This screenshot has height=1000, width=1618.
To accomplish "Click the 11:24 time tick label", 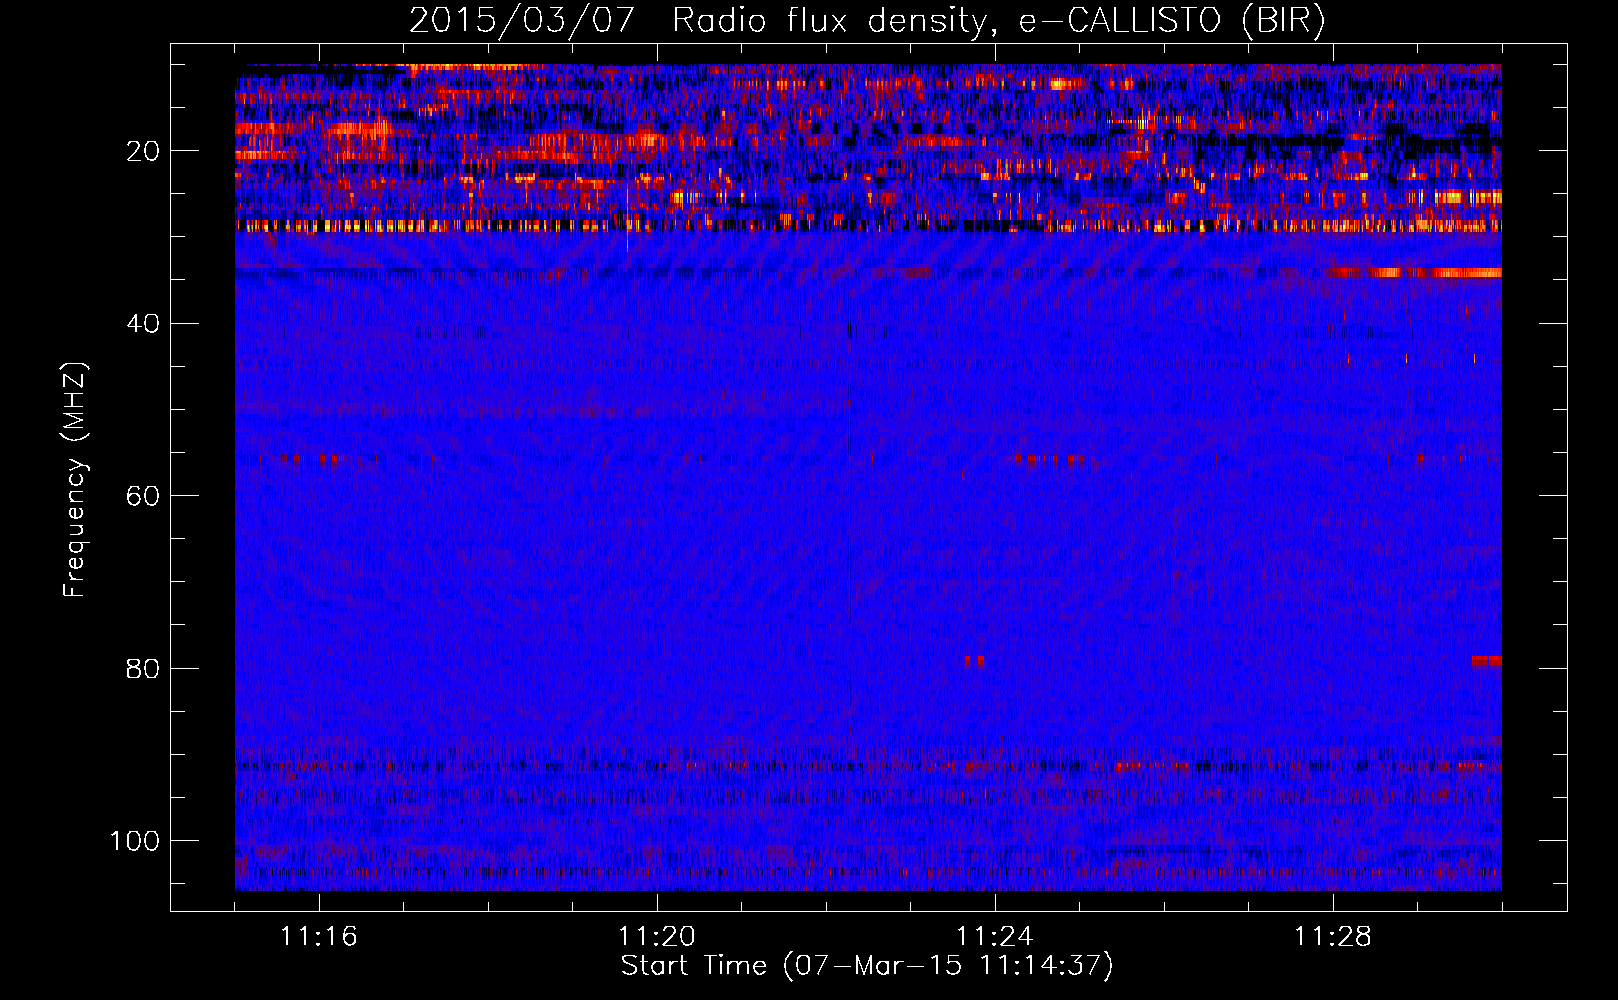I will (x=995, y=937).
